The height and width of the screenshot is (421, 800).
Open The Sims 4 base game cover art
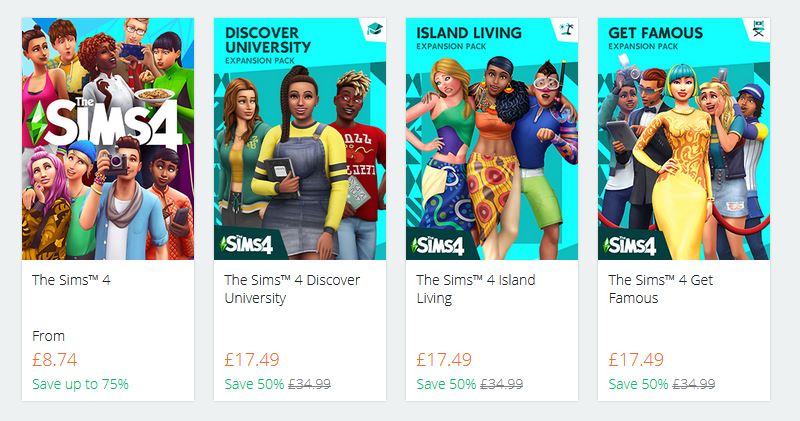(x=108, y=139)
